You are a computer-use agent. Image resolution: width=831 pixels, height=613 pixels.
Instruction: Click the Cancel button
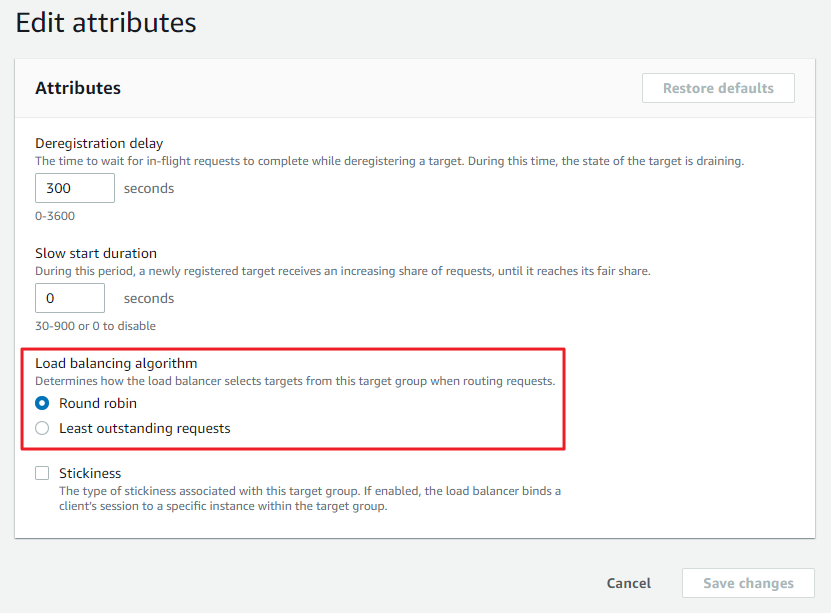click(x=629, y=583)
